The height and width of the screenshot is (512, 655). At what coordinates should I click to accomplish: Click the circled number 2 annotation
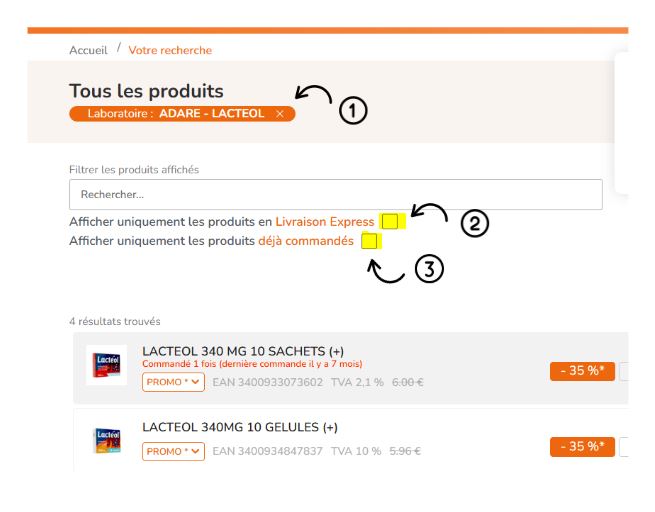click(x=474, y=223)
